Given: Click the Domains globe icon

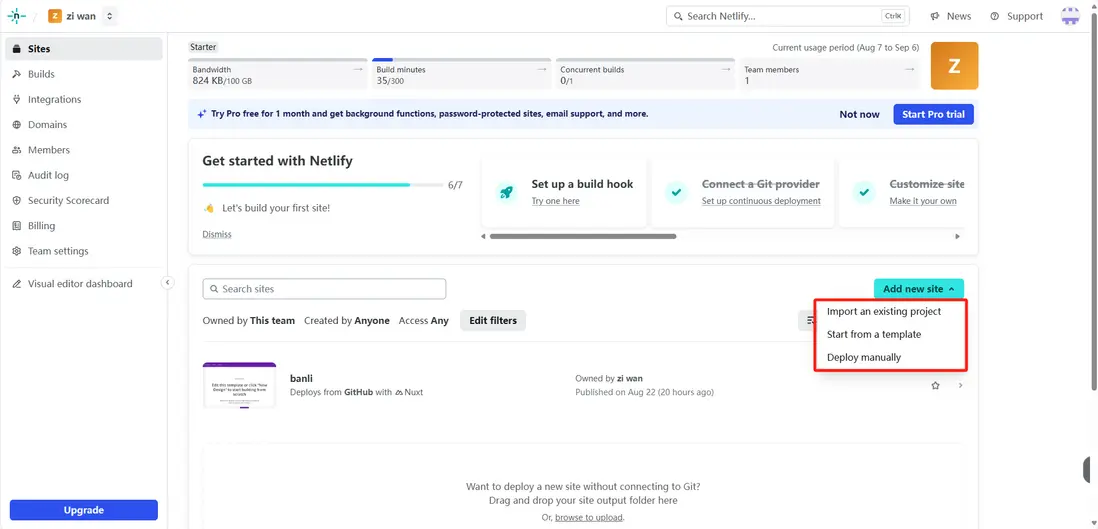Looking at the screenshot, I should pos(17,125).
